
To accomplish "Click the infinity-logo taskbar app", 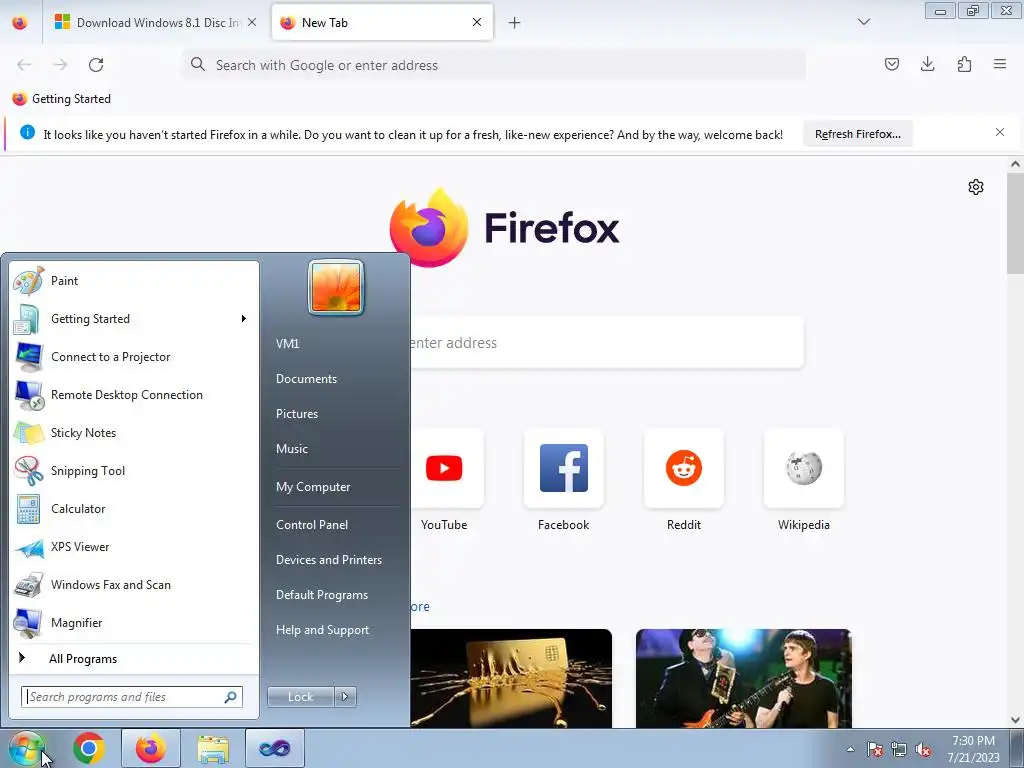I will pos(275,748).
